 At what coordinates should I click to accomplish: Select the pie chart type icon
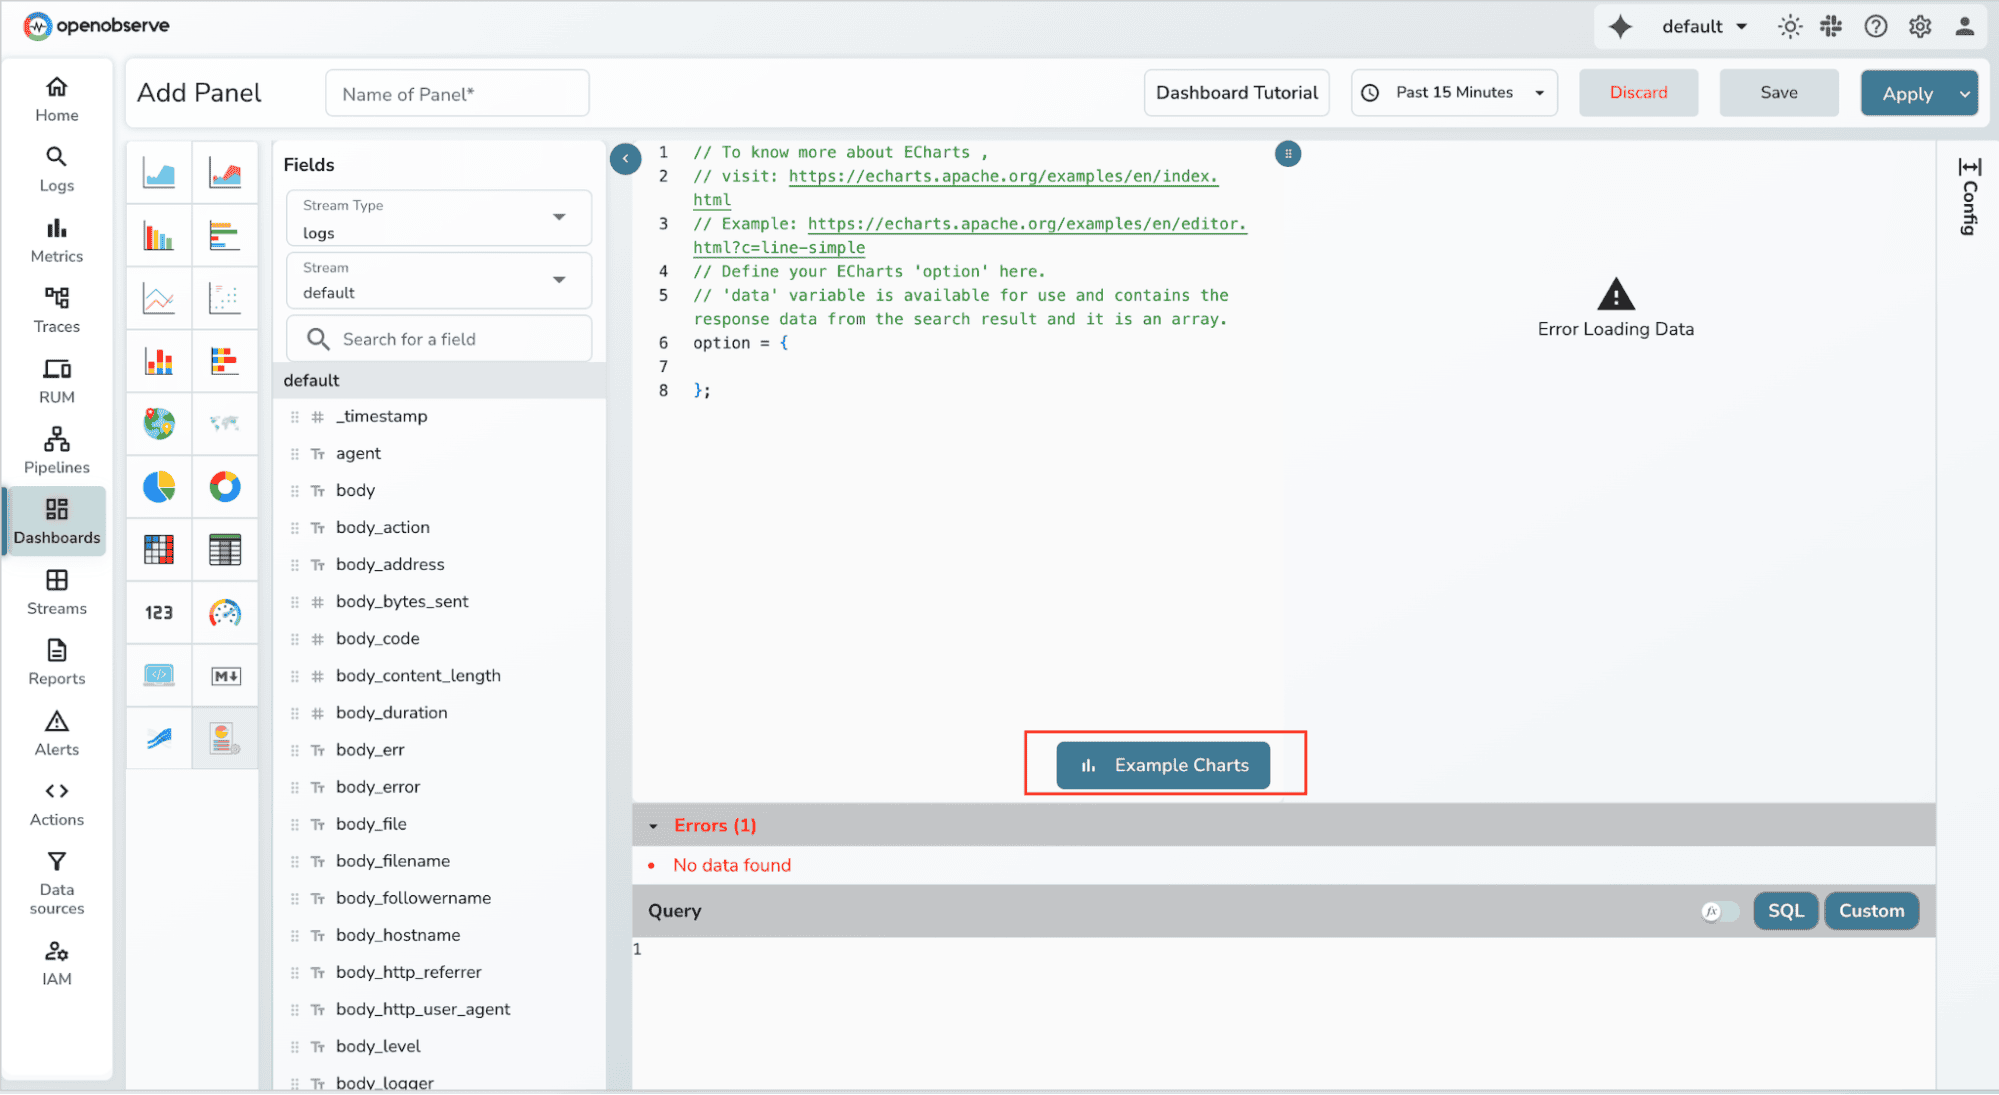[159, 487]
